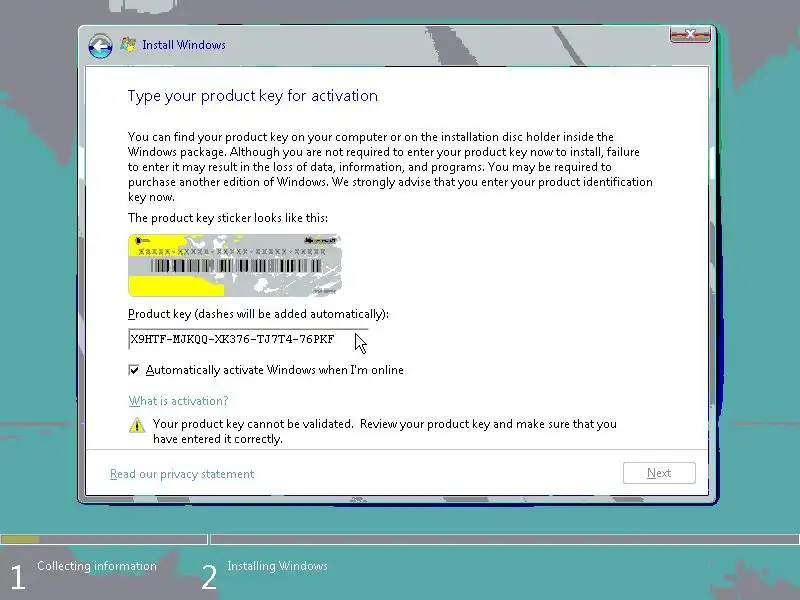Click the 'You can find your product key' paragraph
800x600 pixels.
point(390,167)
